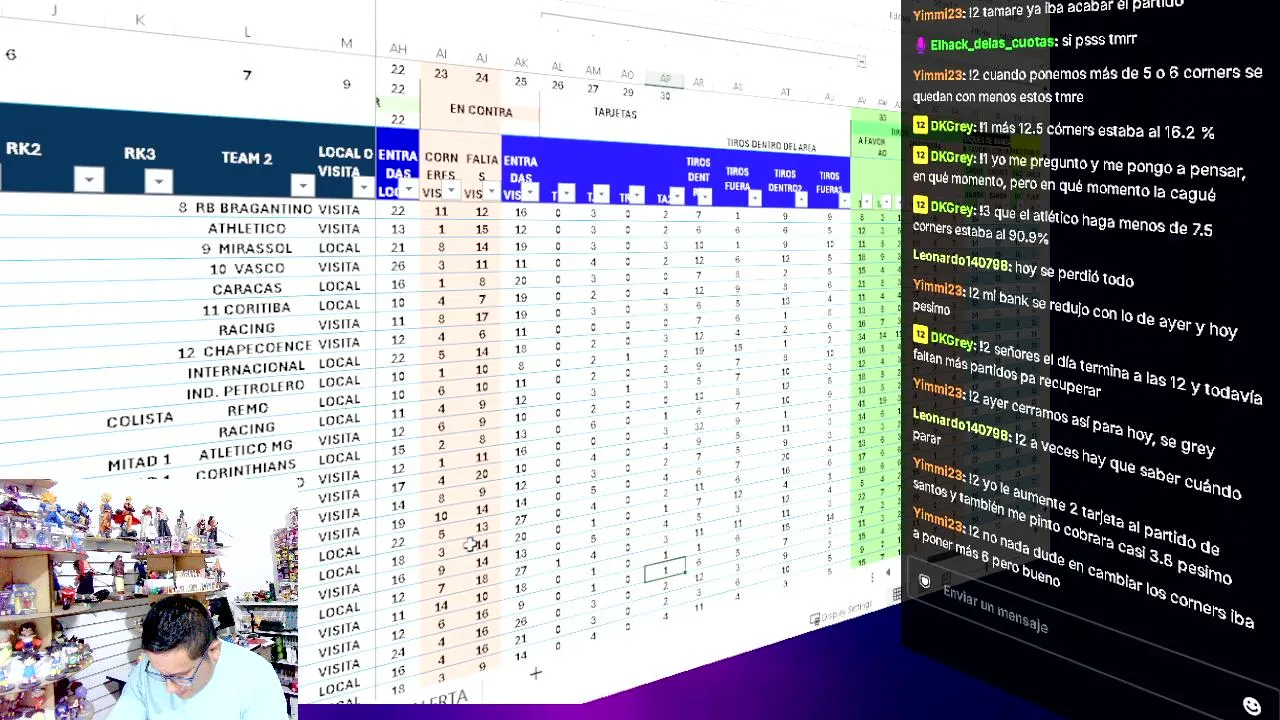Image resolution: width=1280 pixels, height=720 pixels.
Task: Select the 'MITAD 1' cell in the RK3 column
Action: 139,462
